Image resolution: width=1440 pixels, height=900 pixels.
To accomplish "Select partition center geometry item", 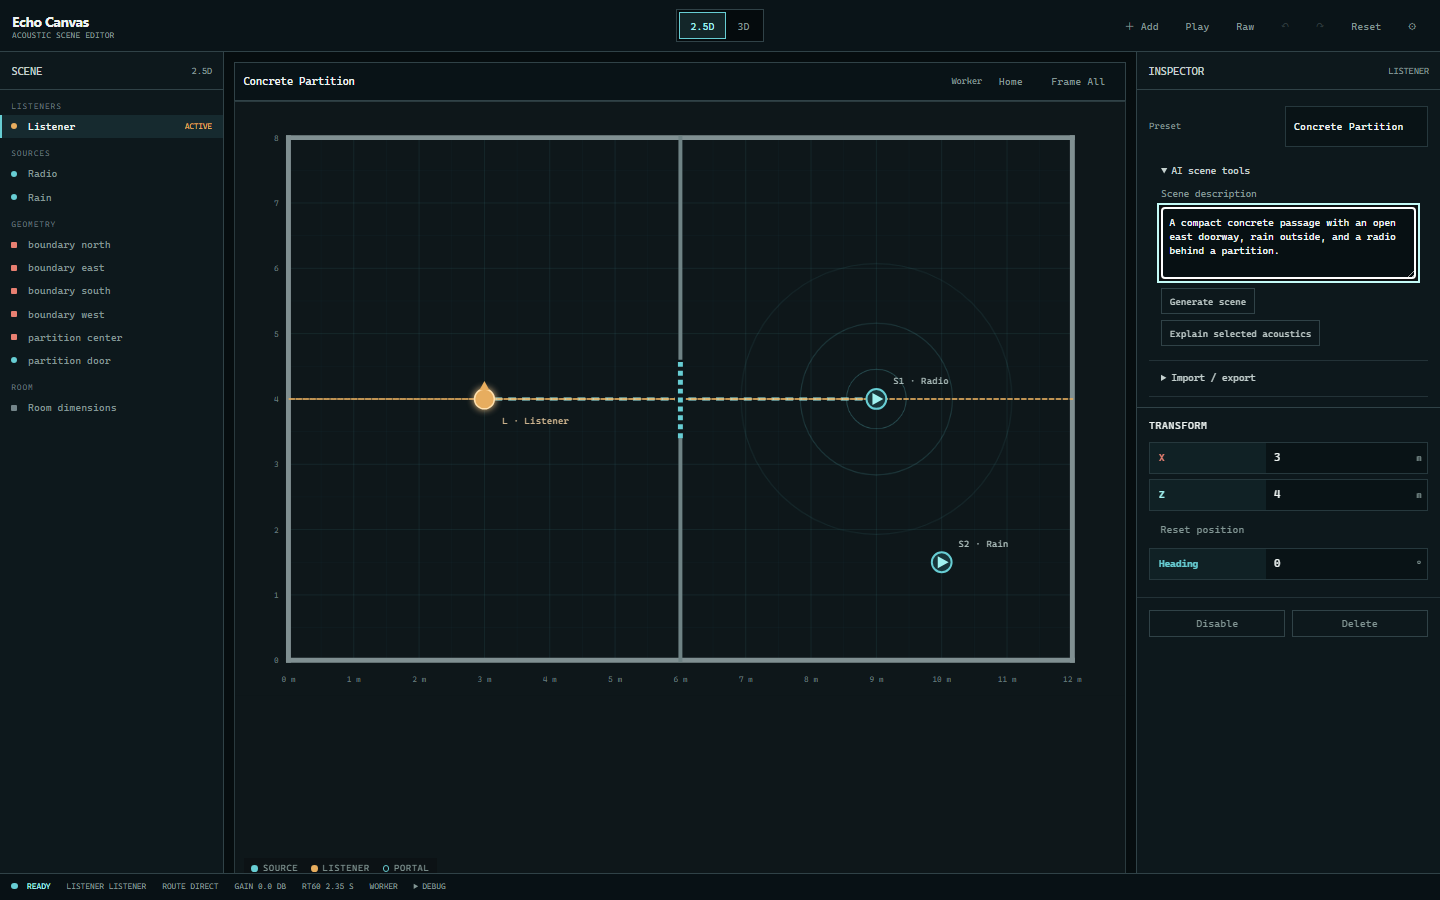I will pyautogui.click(x=112, y=337).
